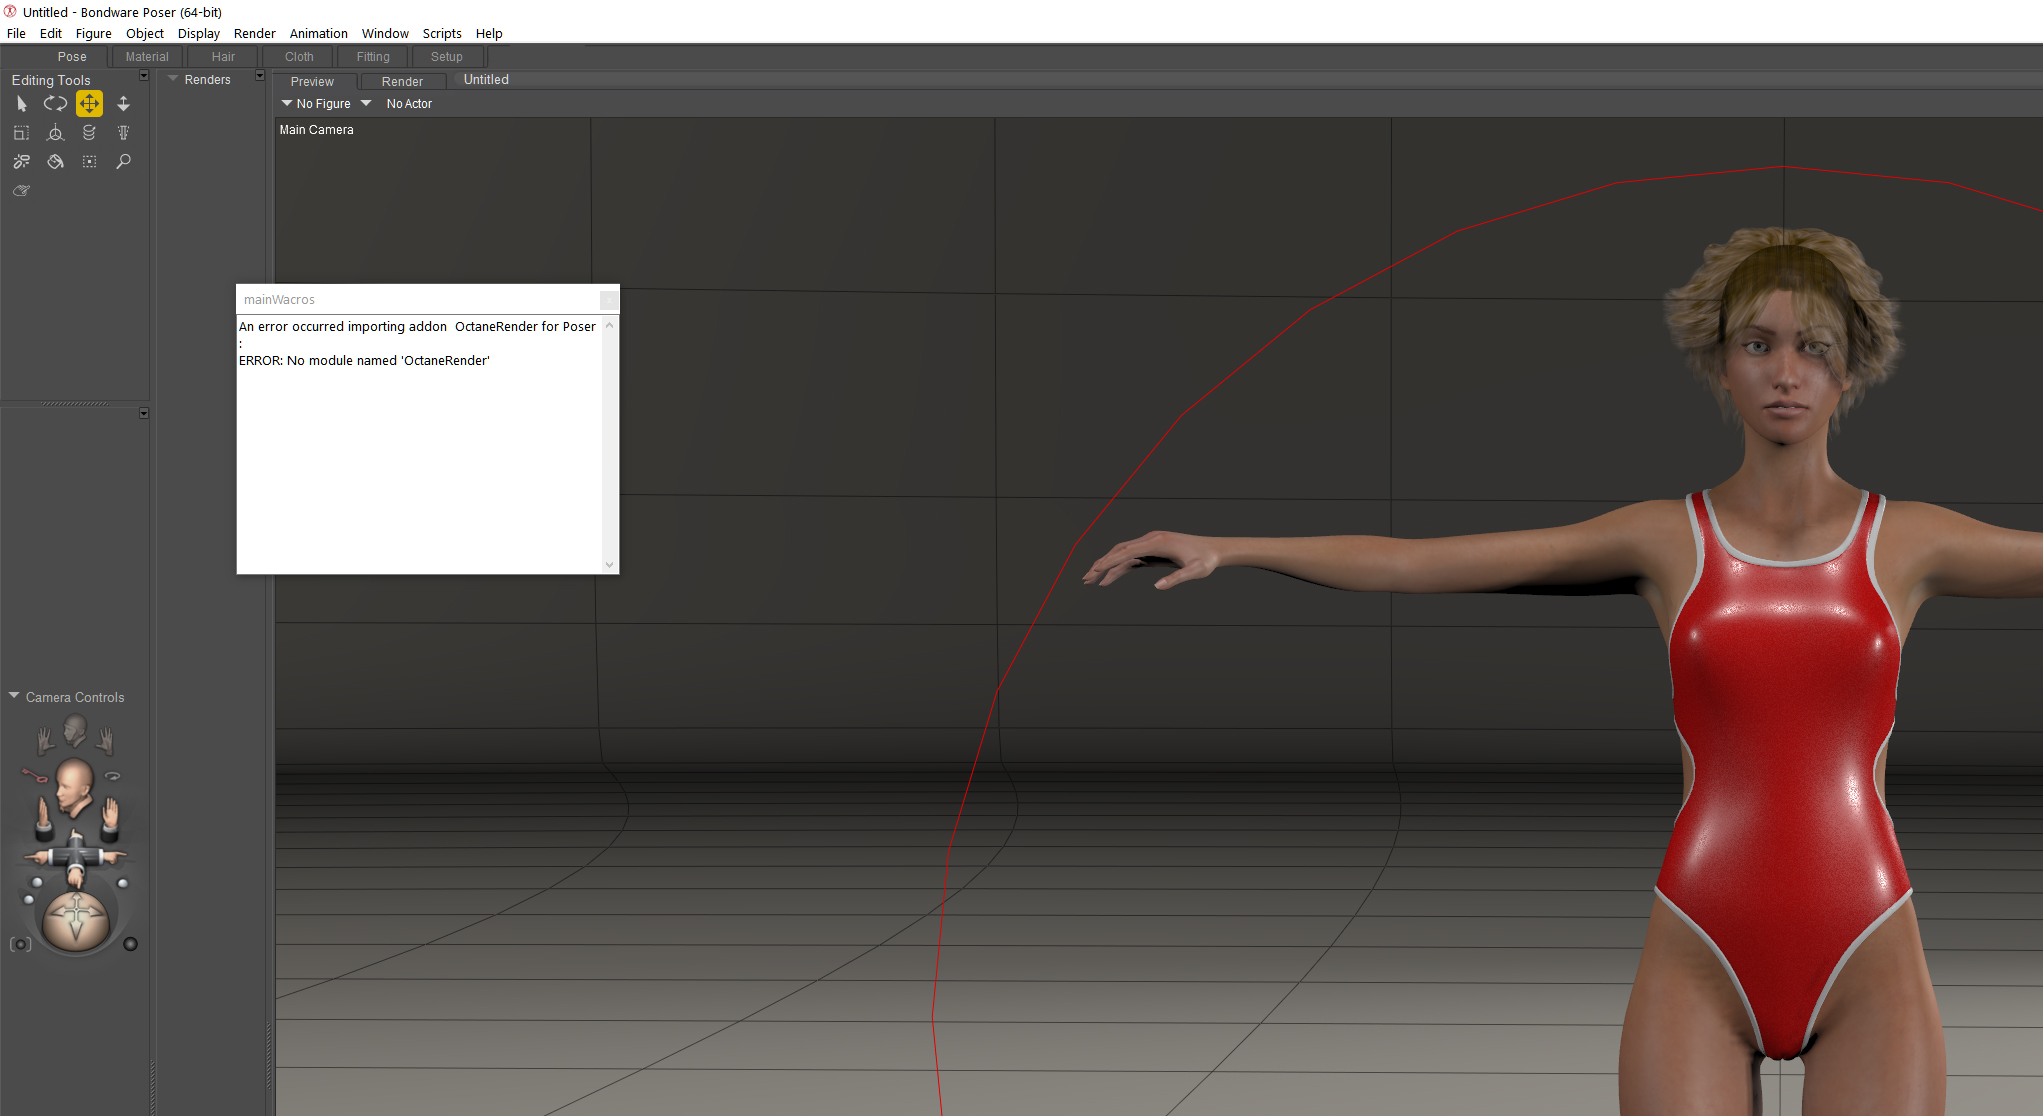Pick the Chain Break tool
This screenshot has height=1116, width=2043.
pos(21,161)
